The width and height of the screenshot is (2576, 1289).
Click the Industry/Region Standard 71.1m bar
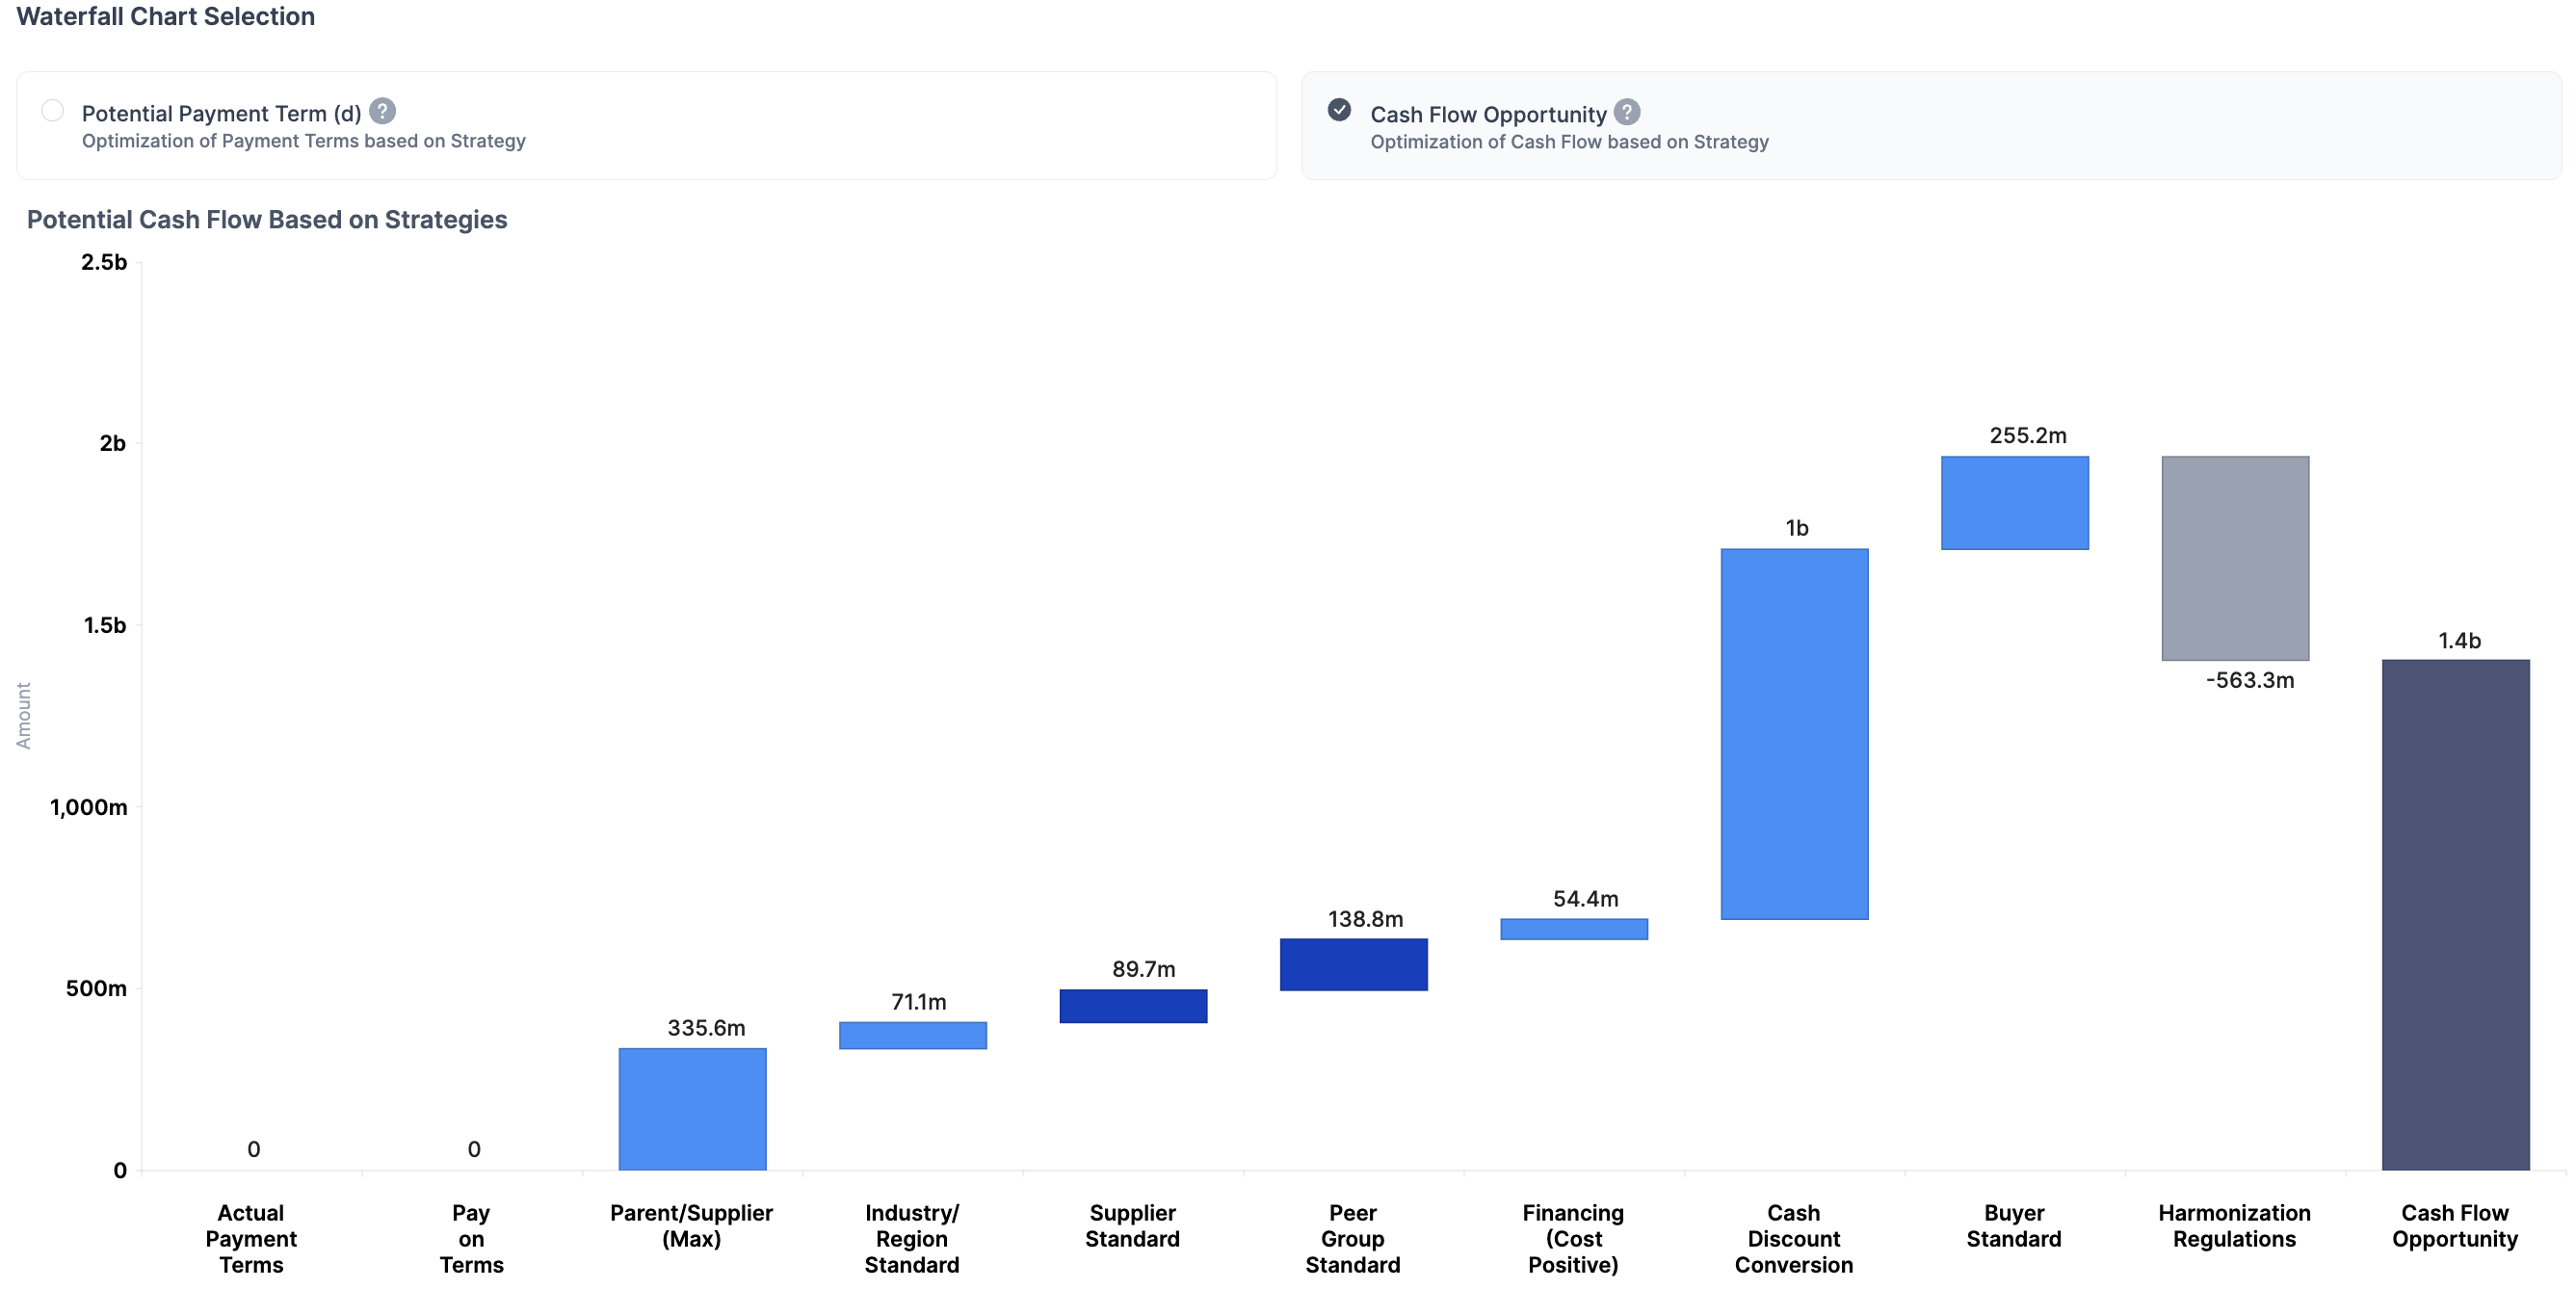912,1035
